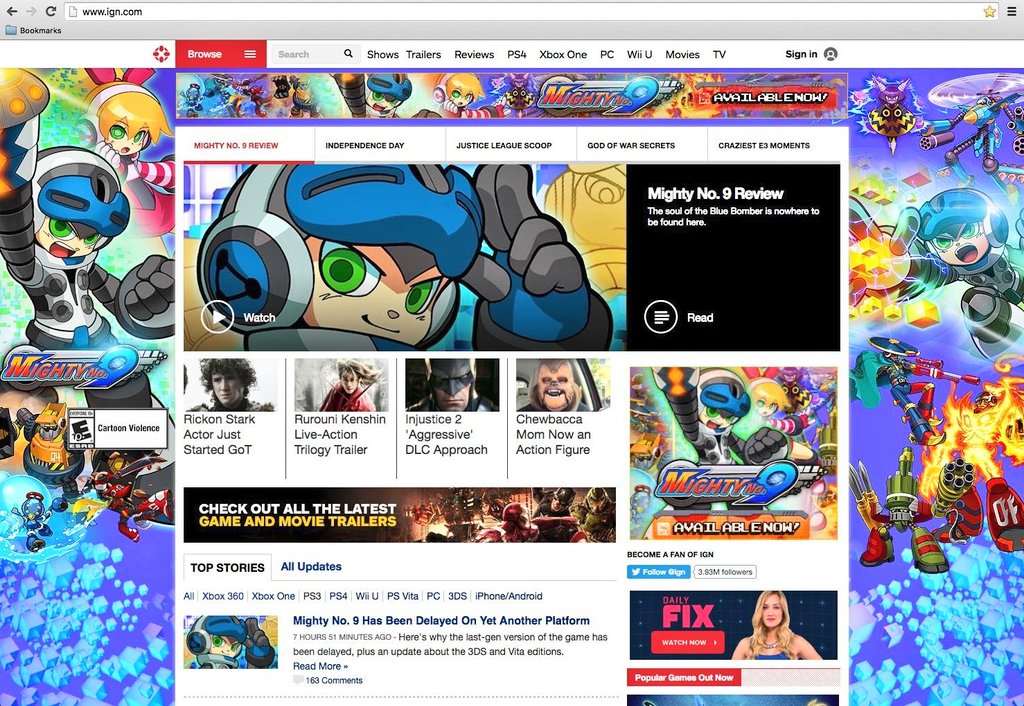Click the IGN logo icon
The image size is (1024, 706).
(x=161, y=54)
